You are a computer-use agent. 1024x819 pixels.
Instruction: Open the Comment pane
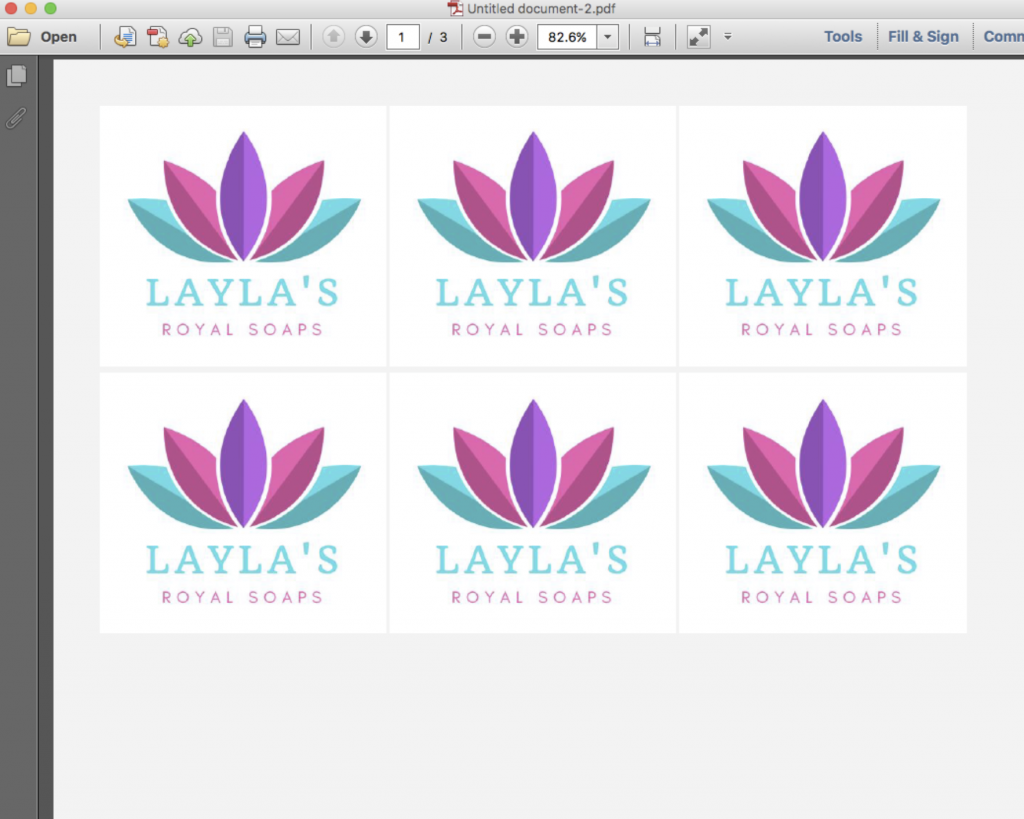[x=1003, y=37]
